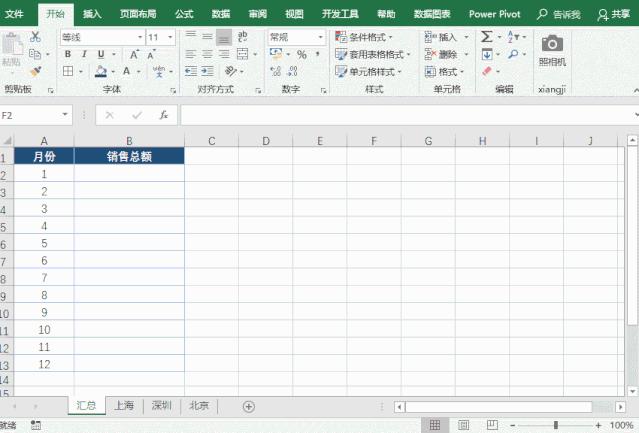The image size is (639, 433).
Task: Open 单元格样式 dropdown
Action: click(368, 72)
